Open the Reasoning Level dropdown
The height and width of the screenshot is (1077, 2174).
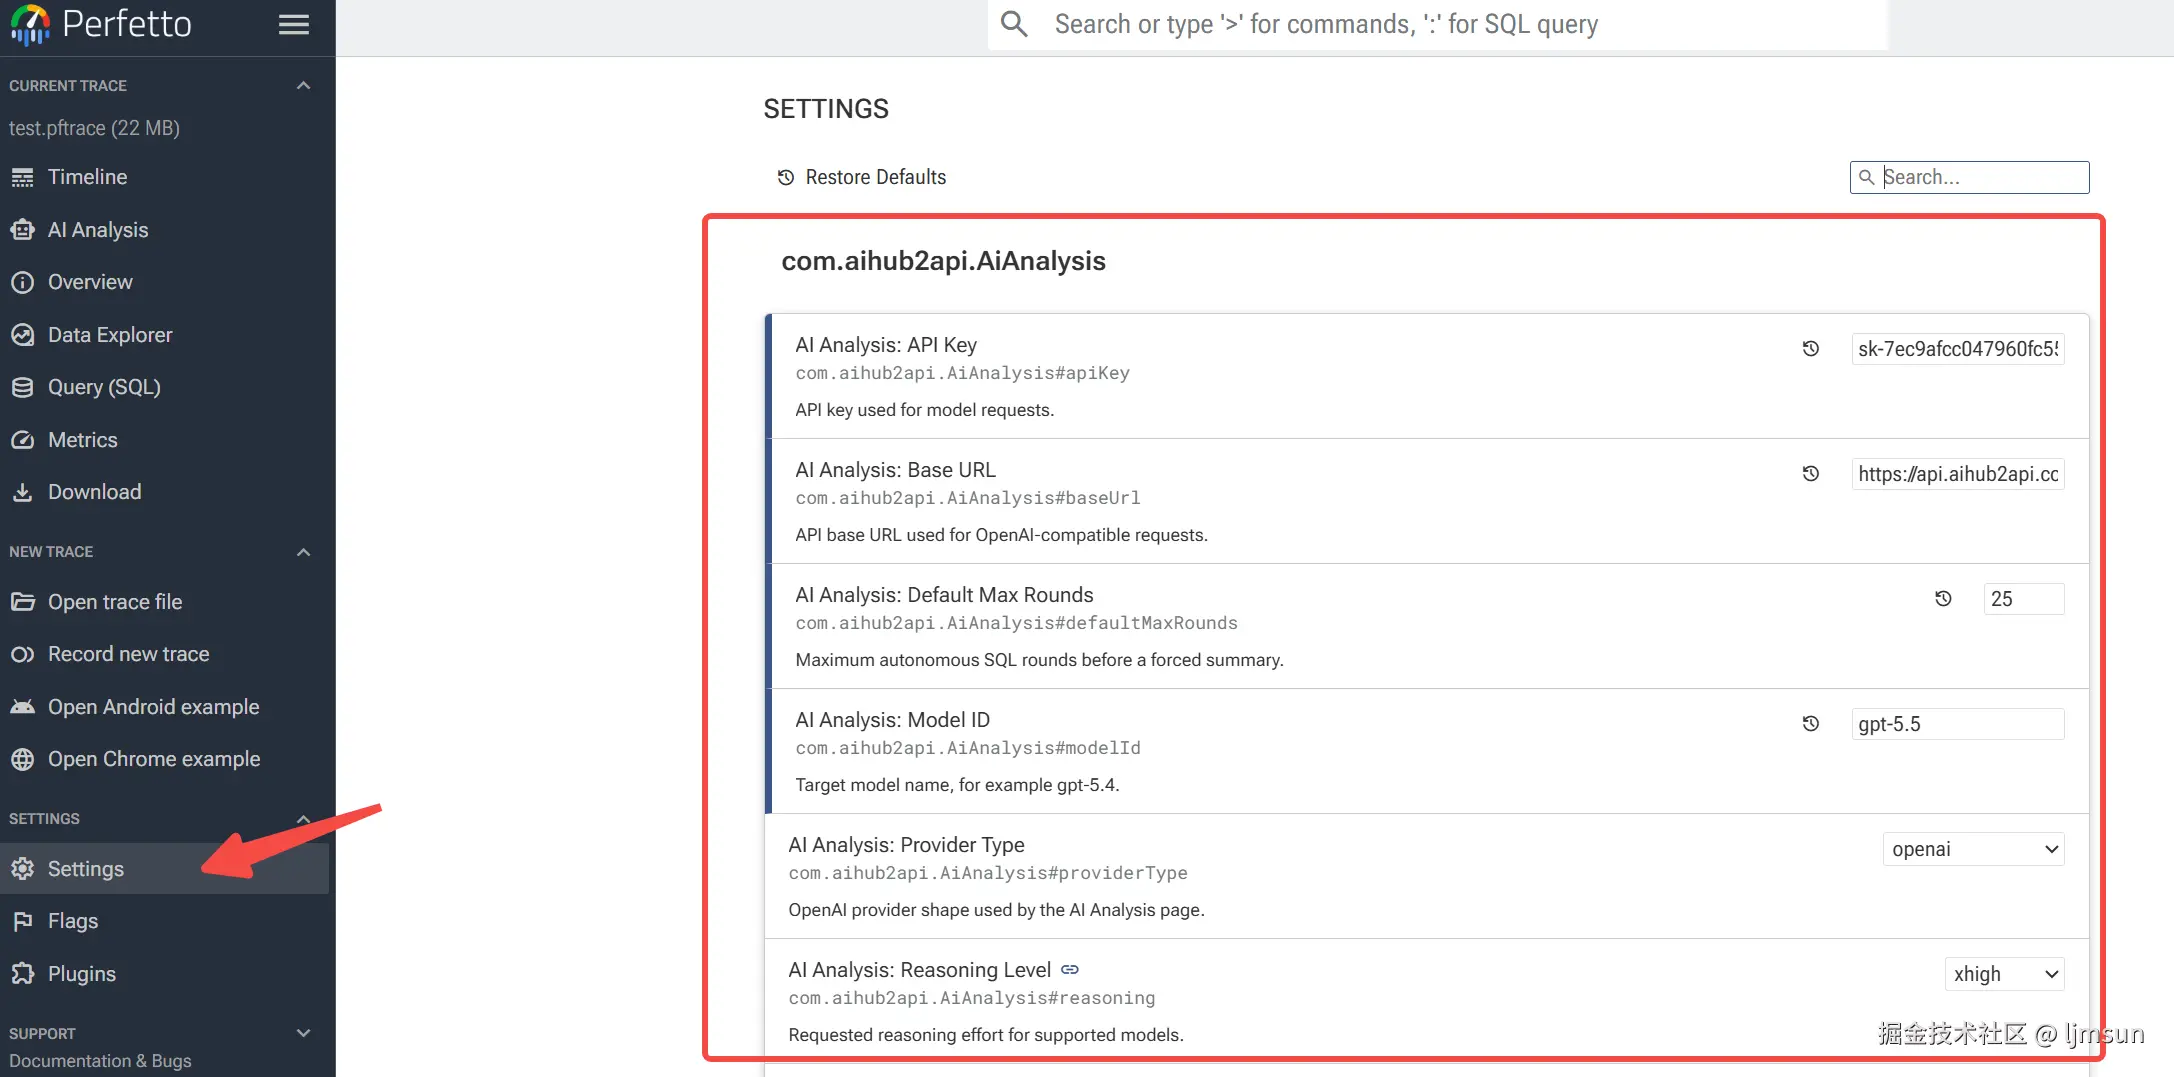click(x=2004, y=974)
